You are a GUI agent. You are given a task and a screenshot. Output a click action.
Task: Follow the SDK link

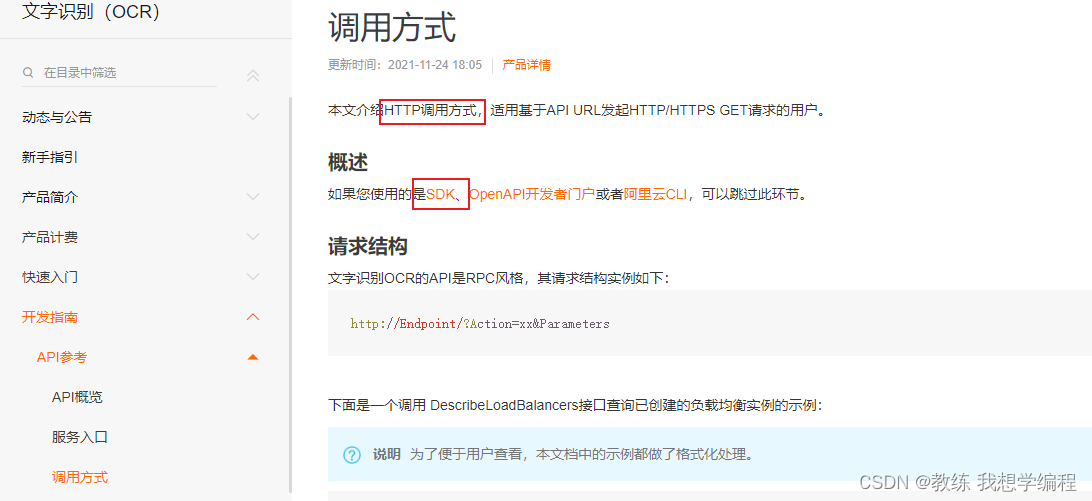tap(440, 194)
